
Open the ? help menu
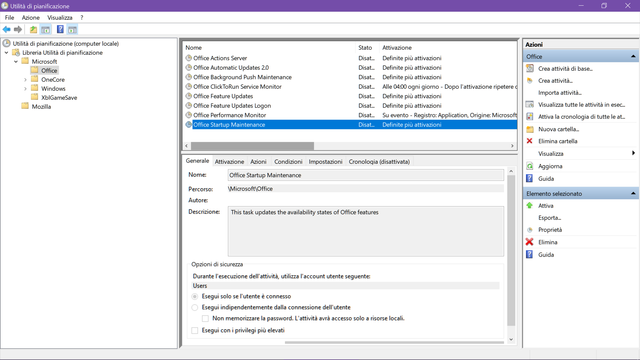(x=82, y=18)
